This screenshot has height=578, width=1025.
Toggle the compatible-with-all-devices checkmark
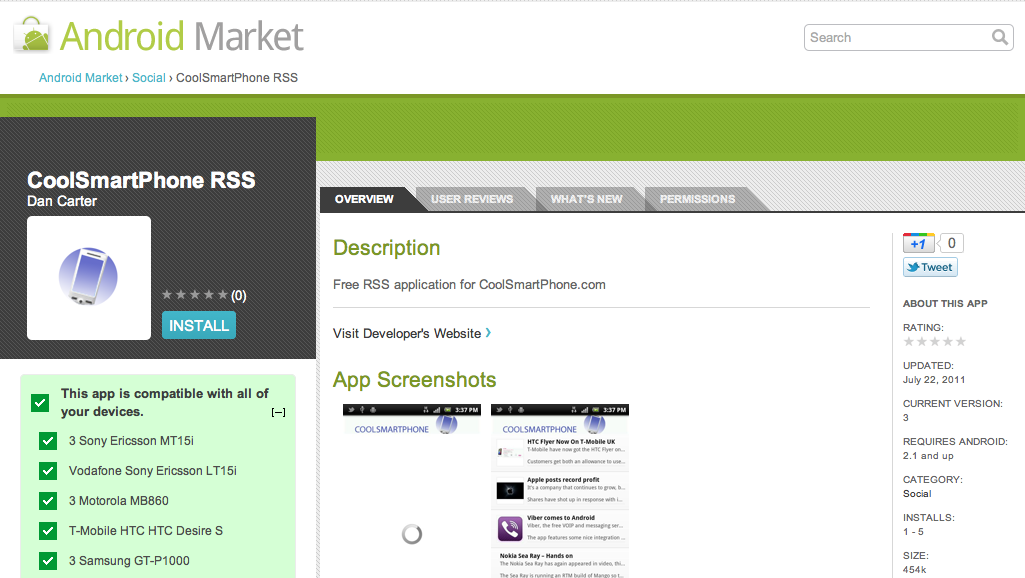(x=40, y=403)
